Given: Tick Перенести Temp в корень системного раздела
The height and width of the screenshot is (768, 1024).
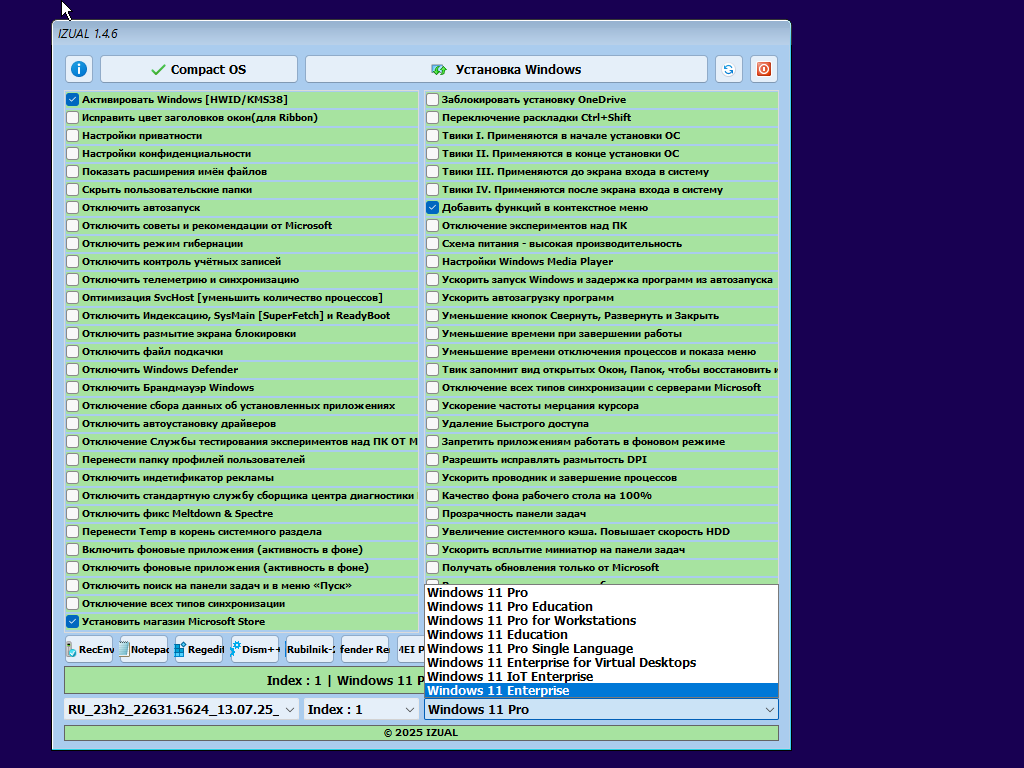Looking at the screenshot, I should (x=72, y=532).
